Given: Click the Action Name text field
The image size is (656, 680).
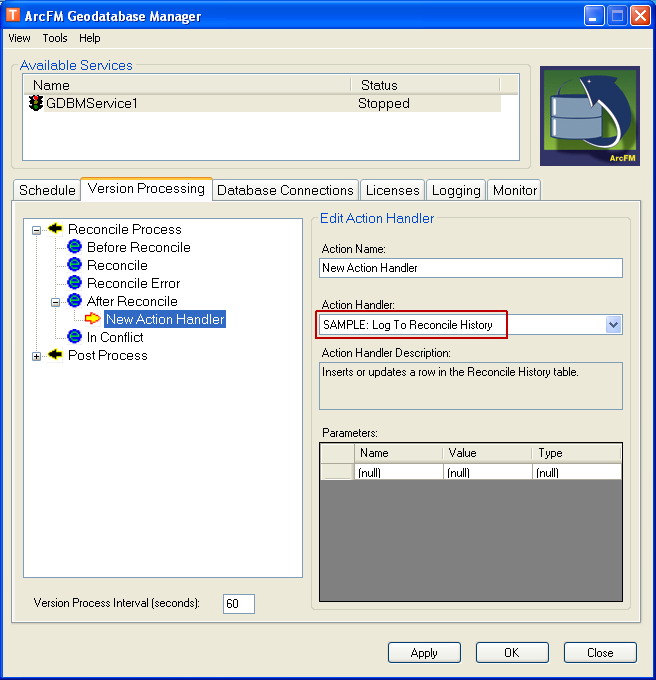Looking at the screenshot, I should [471, 268].
